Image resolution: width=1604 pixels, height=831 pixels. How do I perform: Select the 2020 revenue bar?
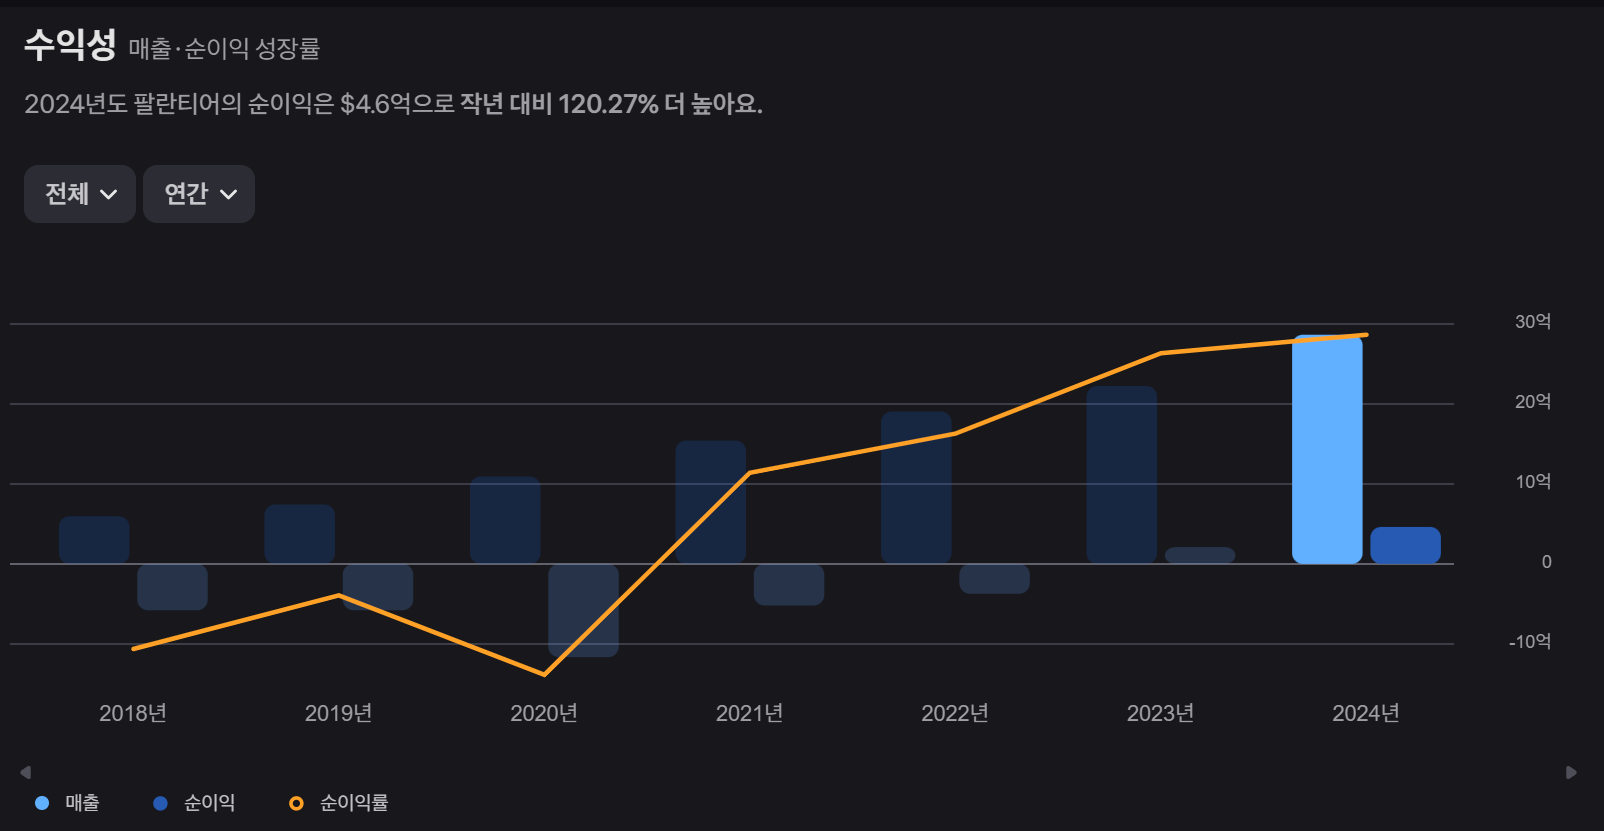(x=505, y=520)
